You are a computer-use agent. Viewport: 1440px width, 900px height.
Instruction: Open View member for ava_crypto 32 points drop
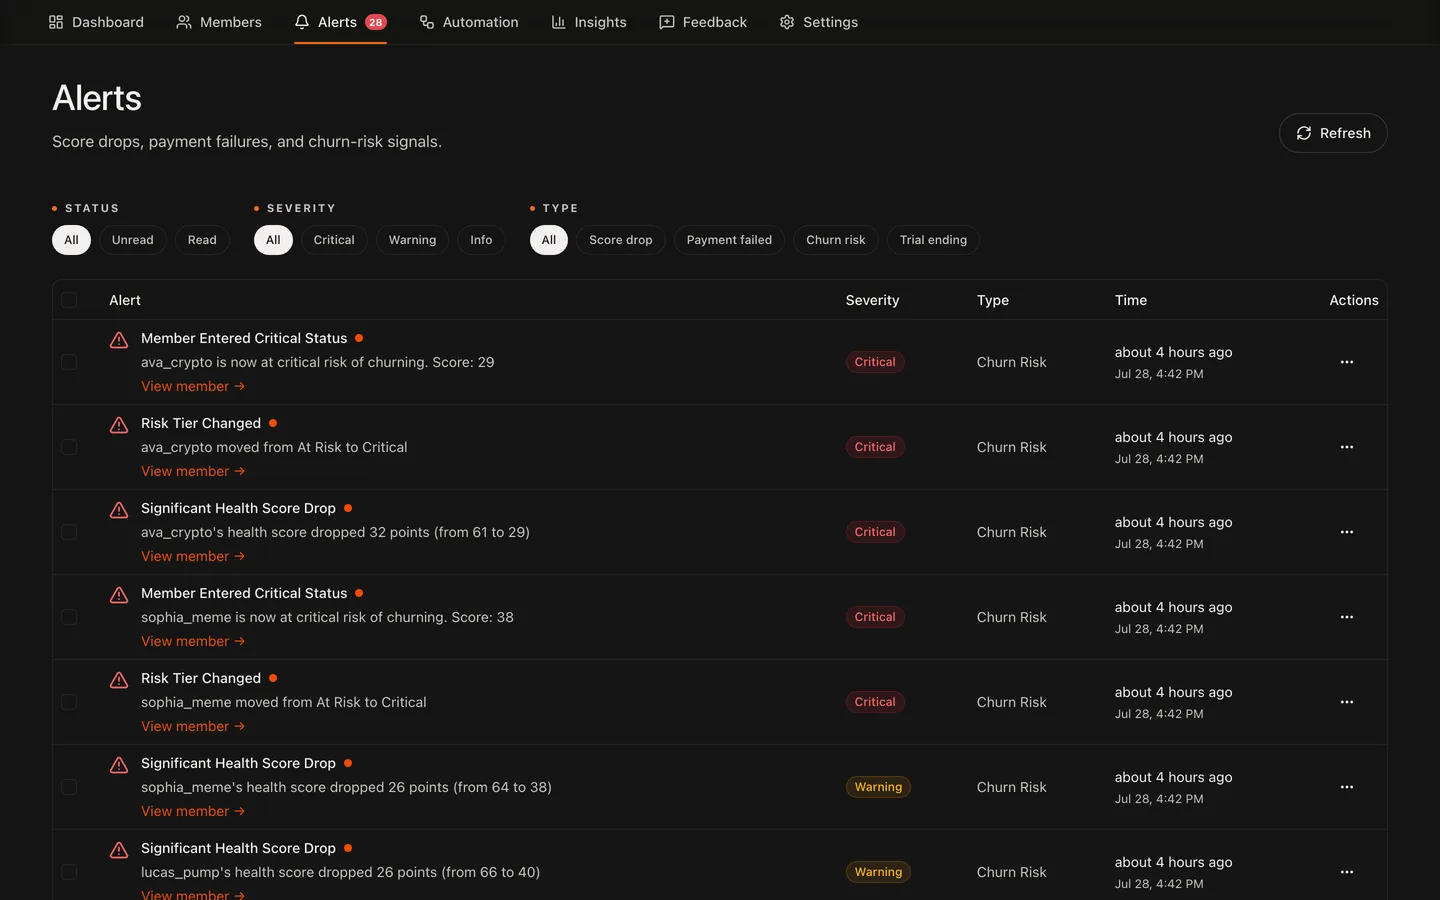tap(193, 556)
